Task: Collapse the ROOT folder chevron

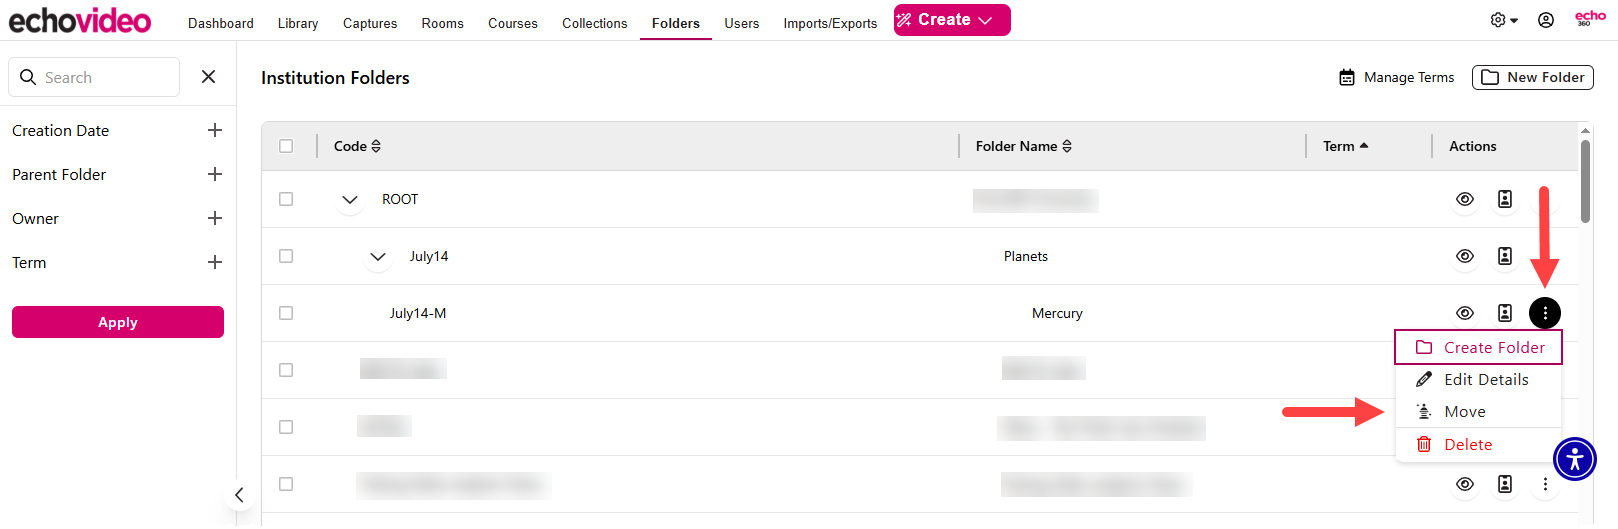Action: tap(350, 200)
